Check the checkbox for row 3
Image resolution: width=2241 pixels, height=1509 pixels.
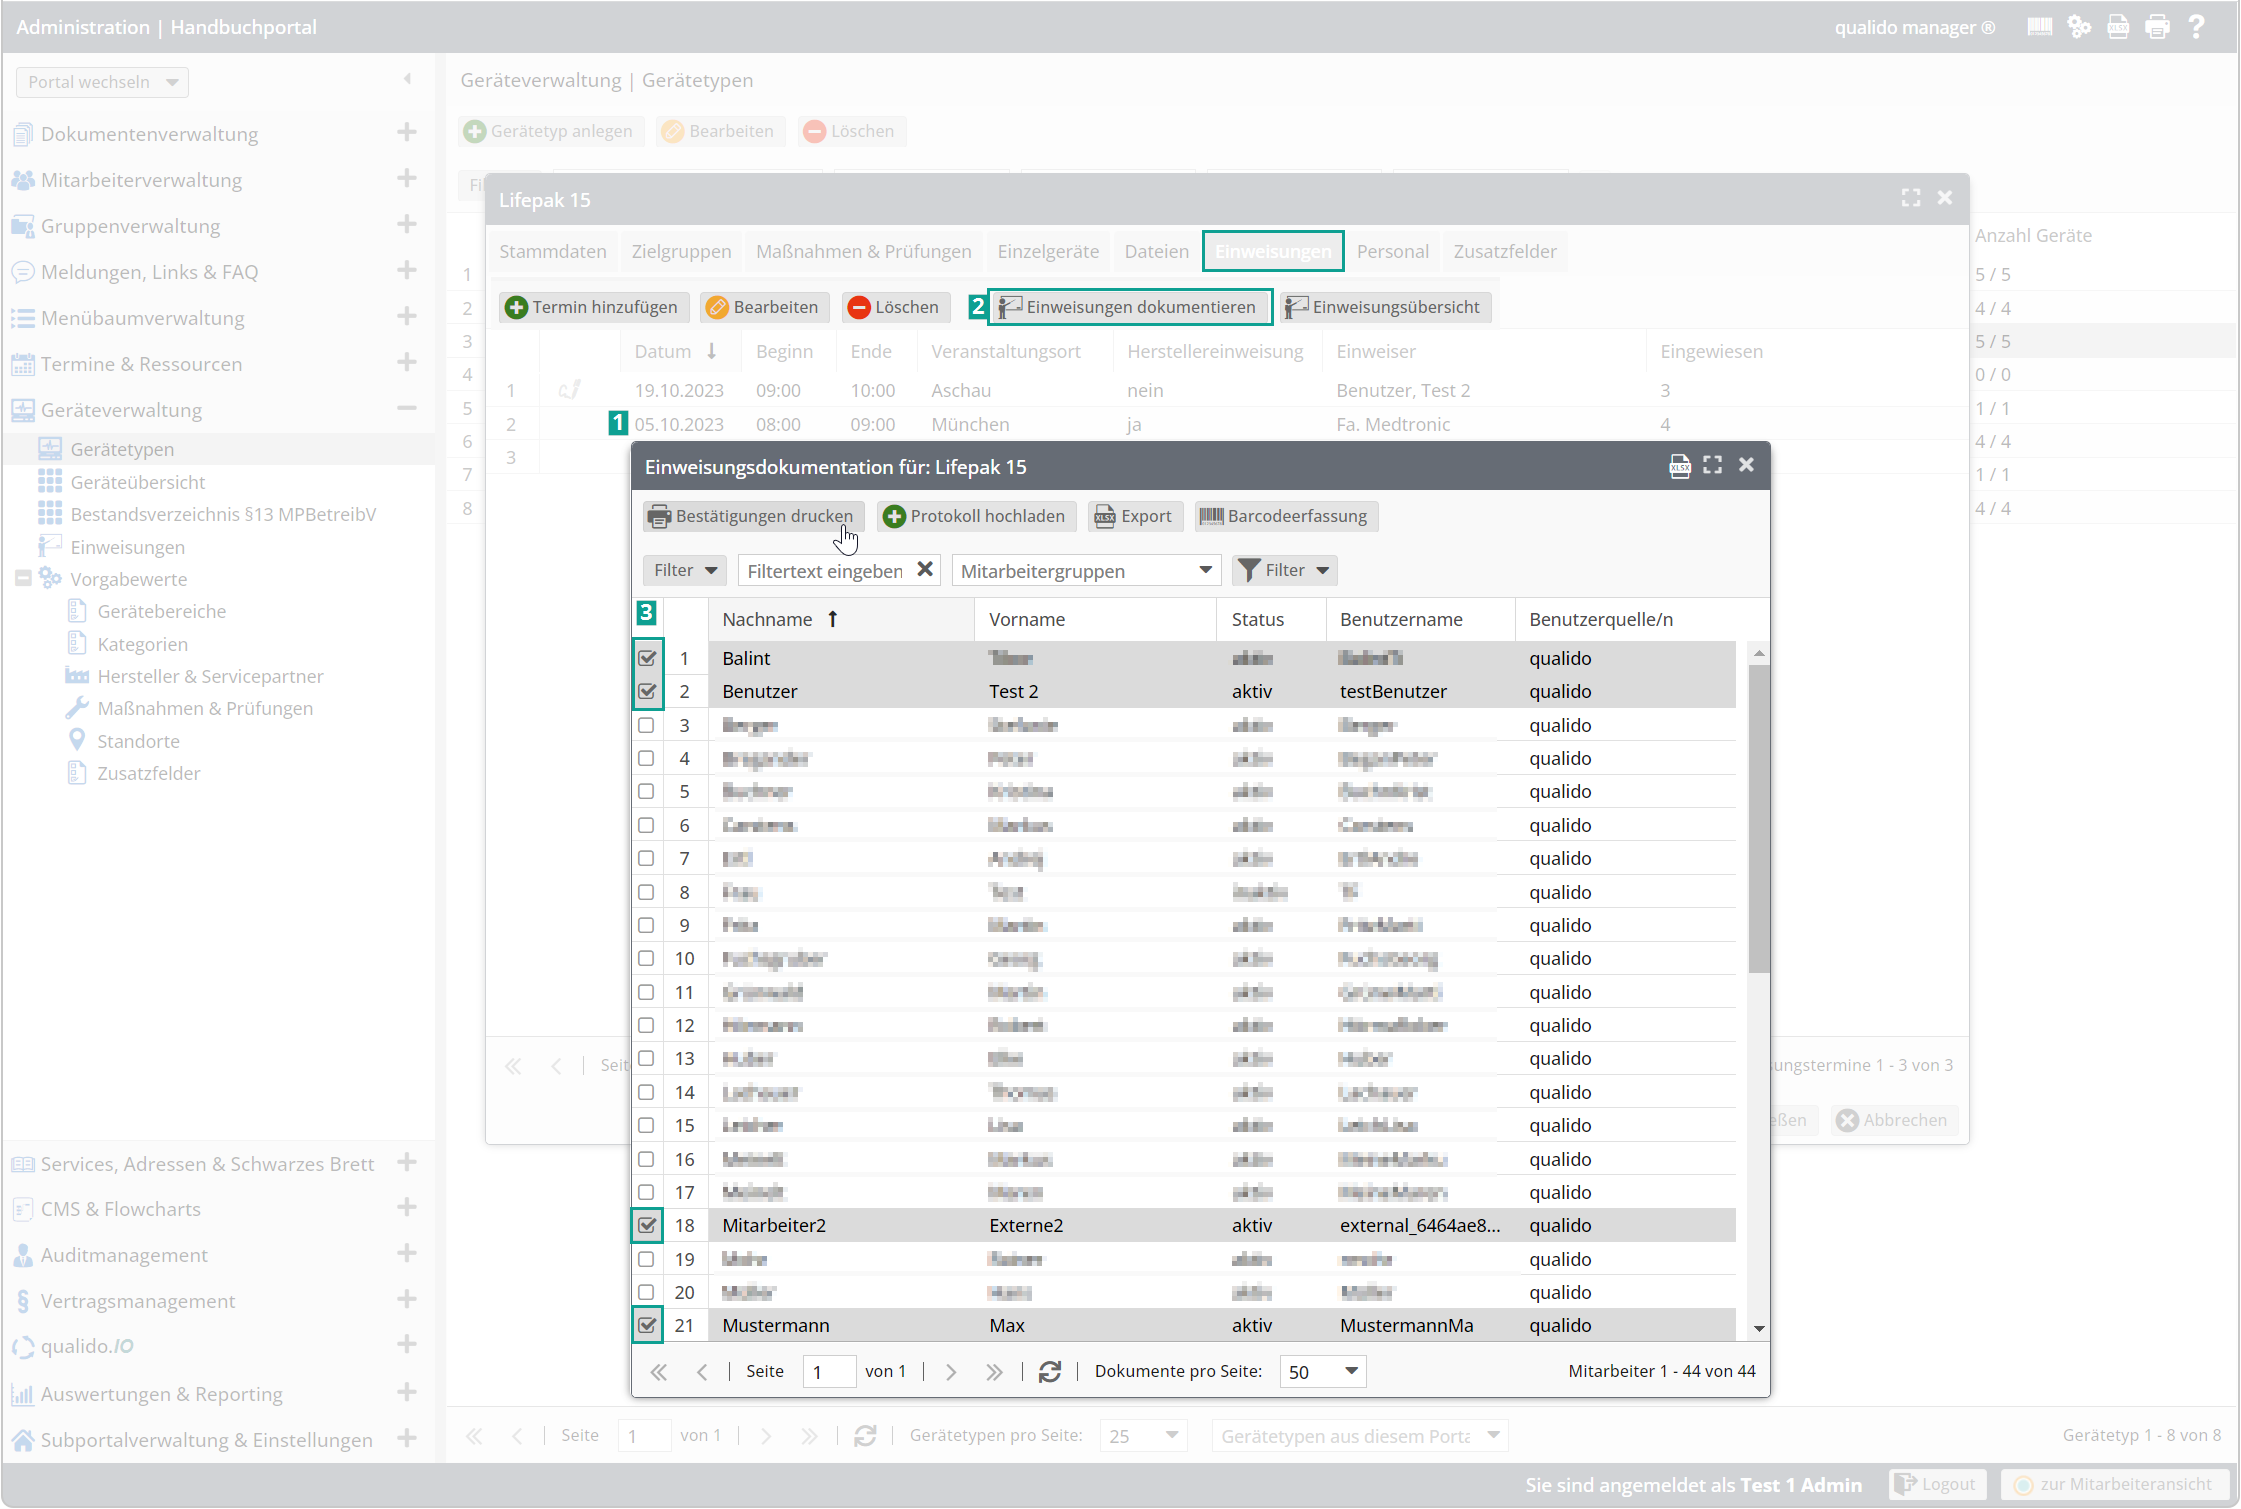(x=647, y=725)
